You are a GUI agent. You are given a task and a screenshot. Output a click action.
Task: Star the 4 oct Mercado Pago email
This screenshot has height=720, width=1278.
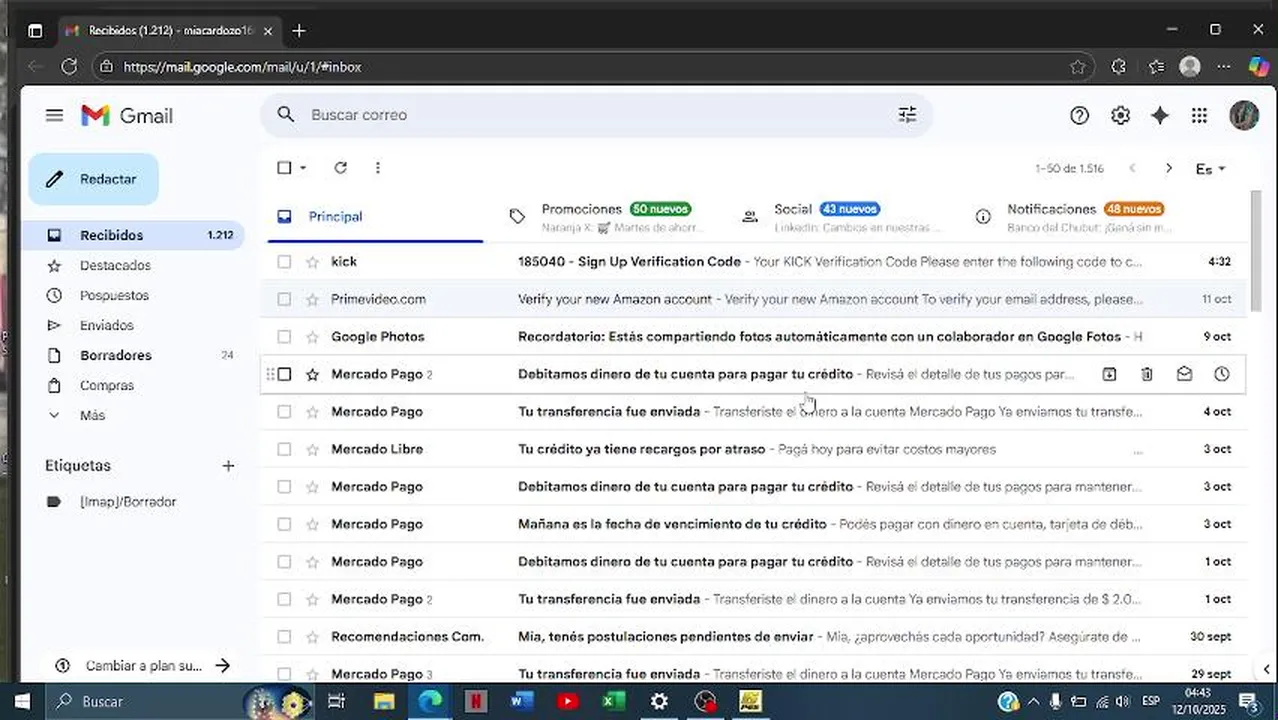click(312, 412)
